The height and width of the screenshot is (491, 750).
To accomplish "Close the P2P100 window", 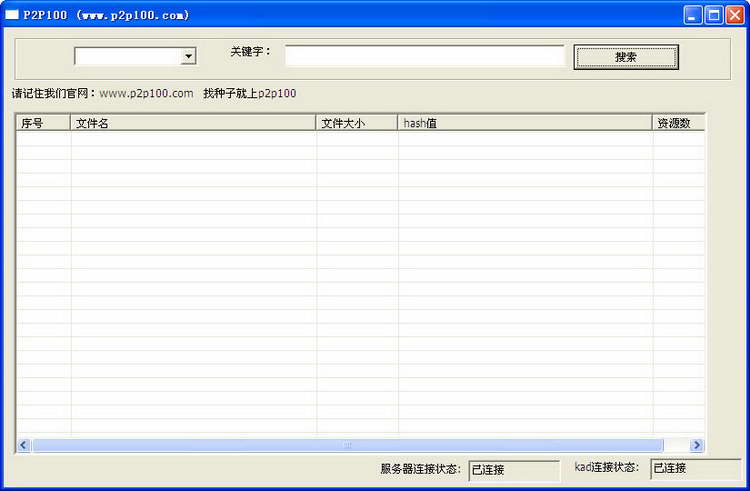I will (x=736, y=15).
